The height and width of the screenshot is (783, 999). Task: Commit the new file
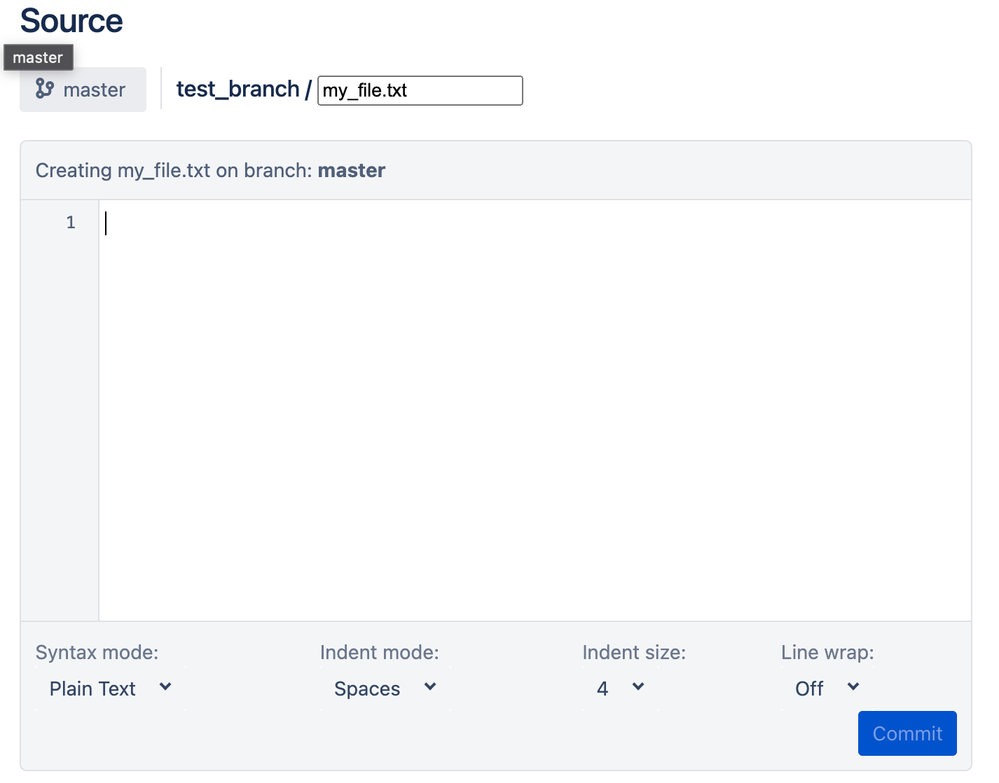[907, 733]
